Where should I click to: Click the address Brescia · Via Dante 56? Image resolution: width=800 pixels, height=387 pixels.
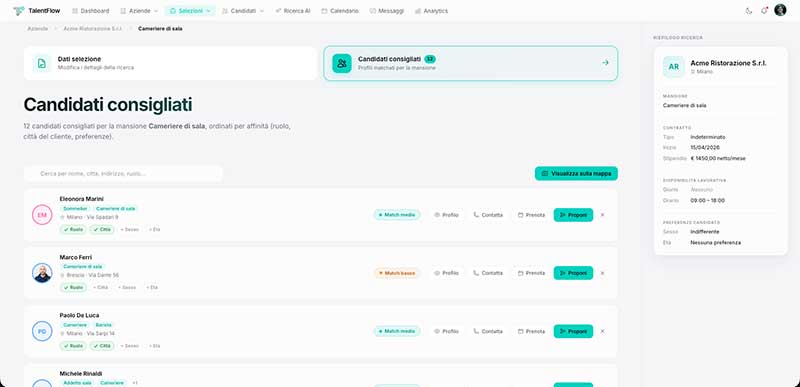[93, 275]
